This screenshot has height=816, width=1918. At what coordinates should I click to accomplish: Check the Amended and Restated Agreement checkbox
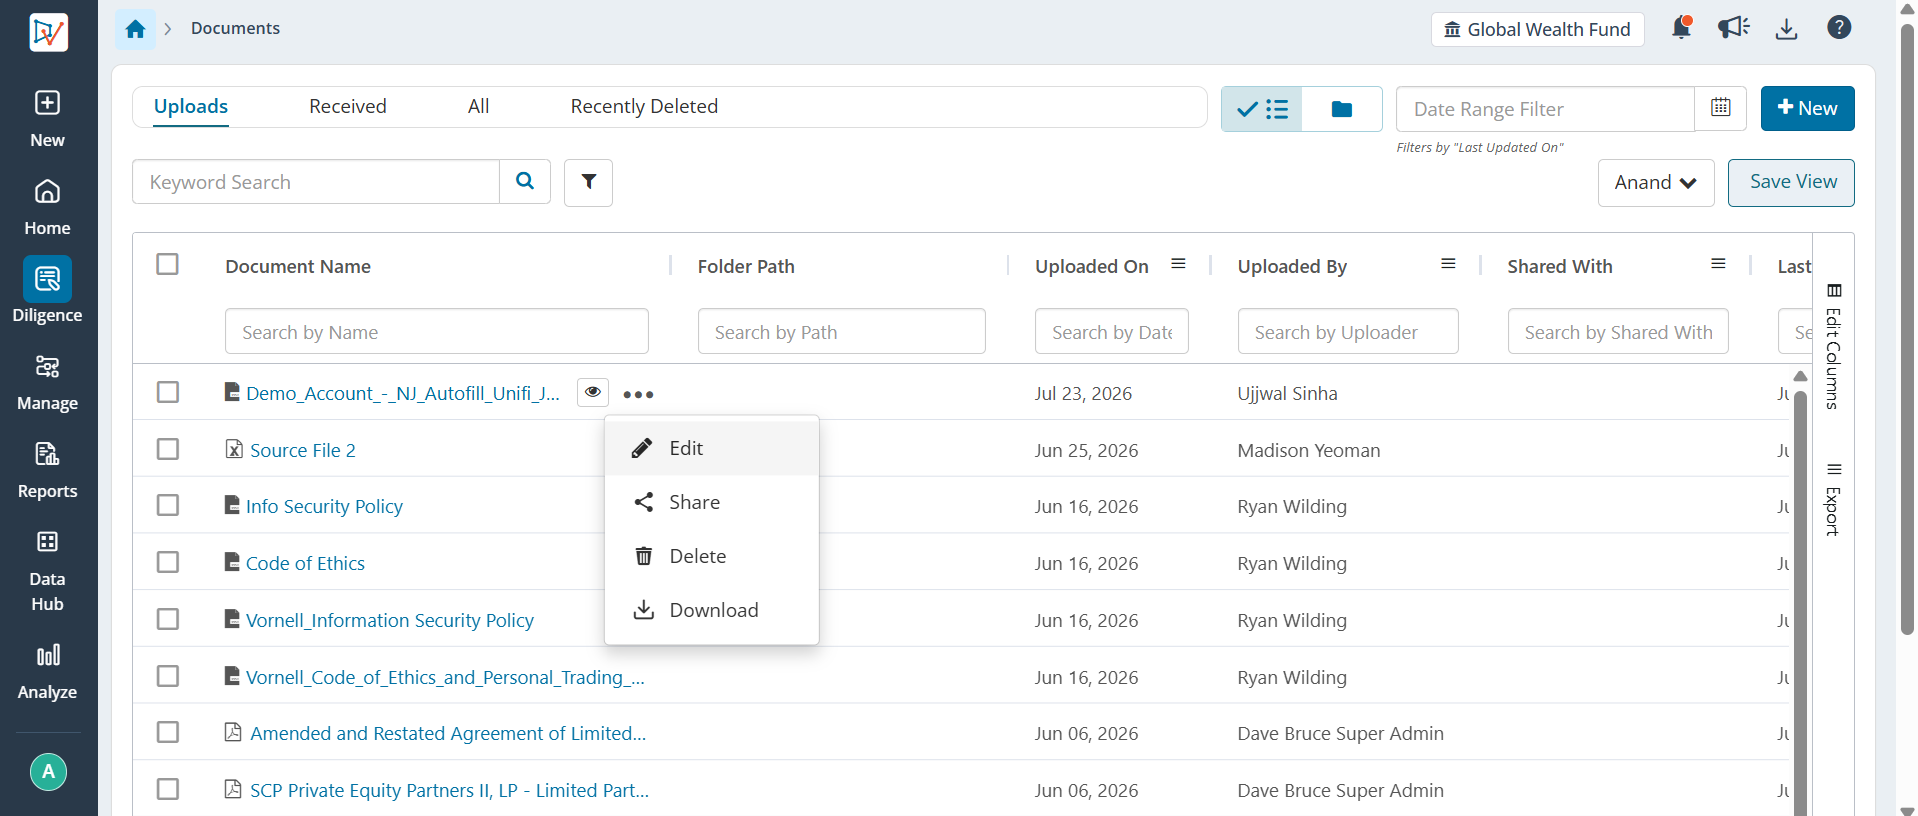(x=168, y=732)
